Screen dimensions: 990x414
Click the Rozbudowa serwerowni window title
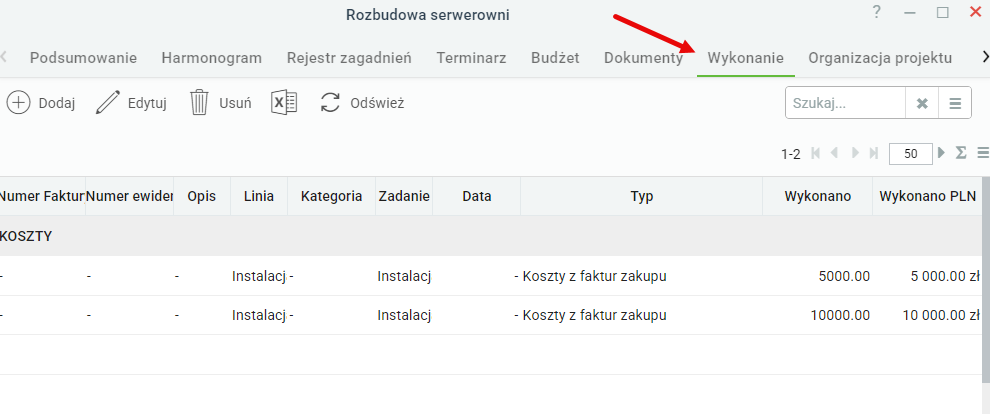tap(427, 15)
